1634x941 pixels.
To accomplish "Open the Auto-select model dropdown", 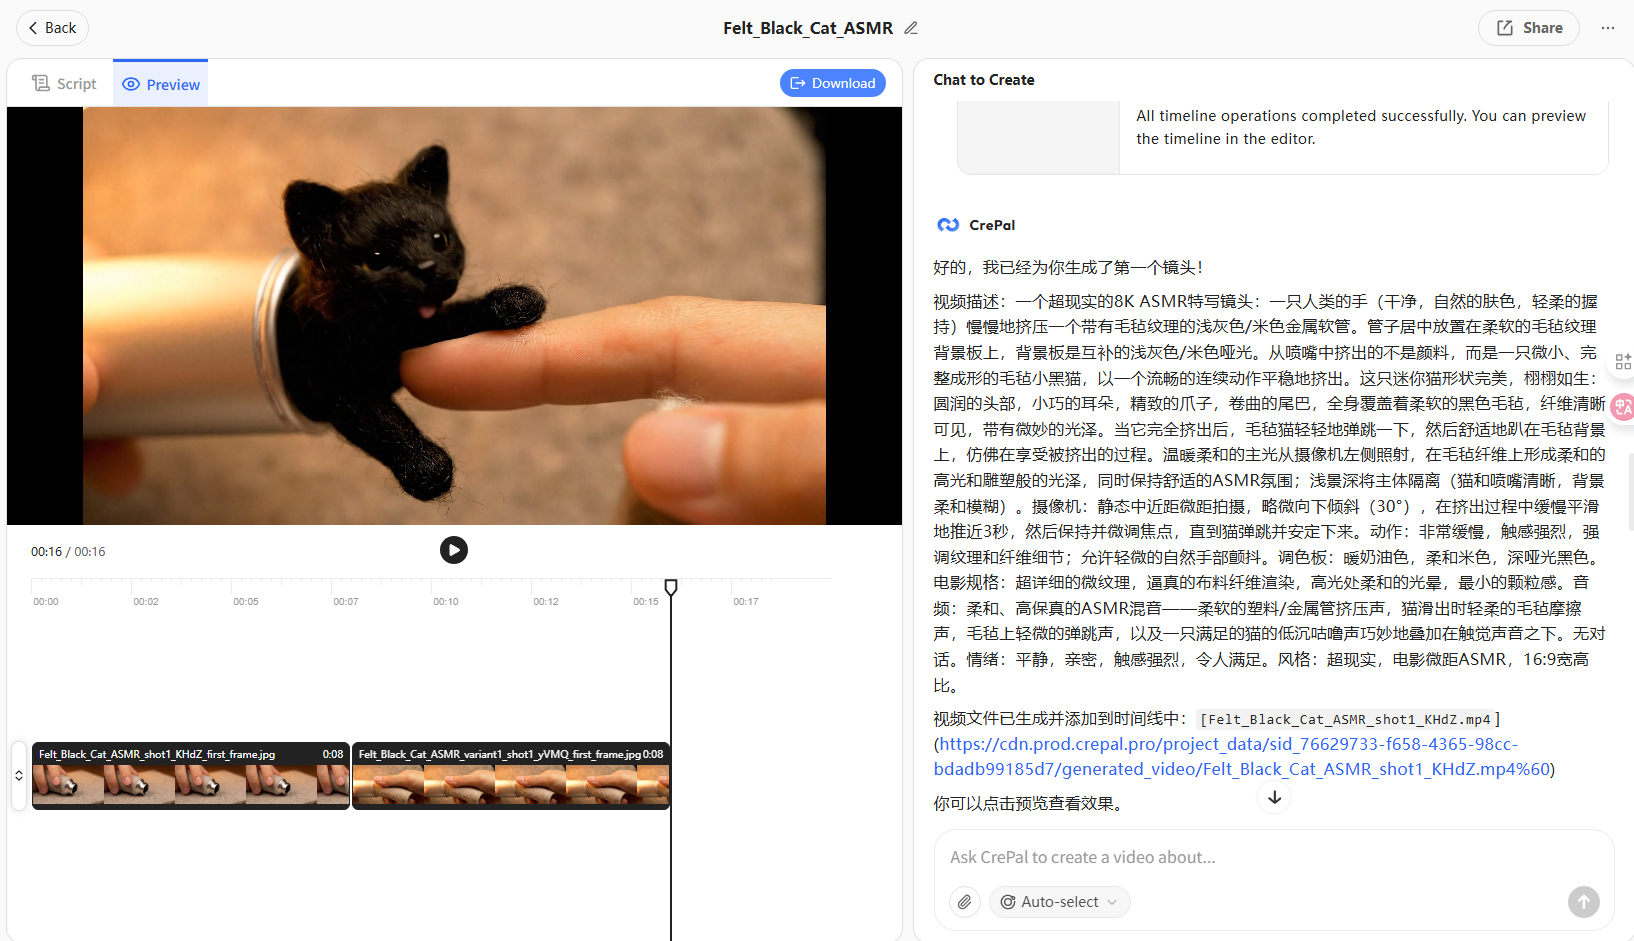I will pyautogui.click(x=1060, y=902).
